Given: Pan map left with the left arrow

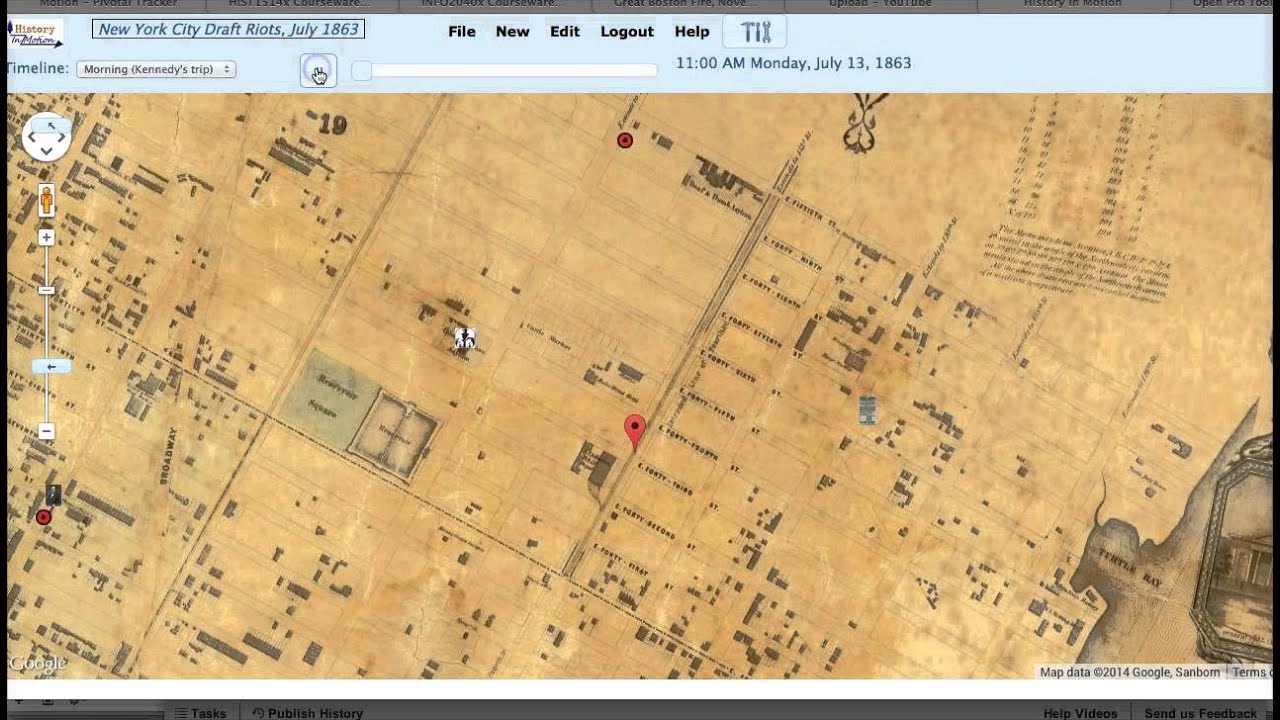Looking at the screenshot, I should pyautogui.click(x=30, y=137).
